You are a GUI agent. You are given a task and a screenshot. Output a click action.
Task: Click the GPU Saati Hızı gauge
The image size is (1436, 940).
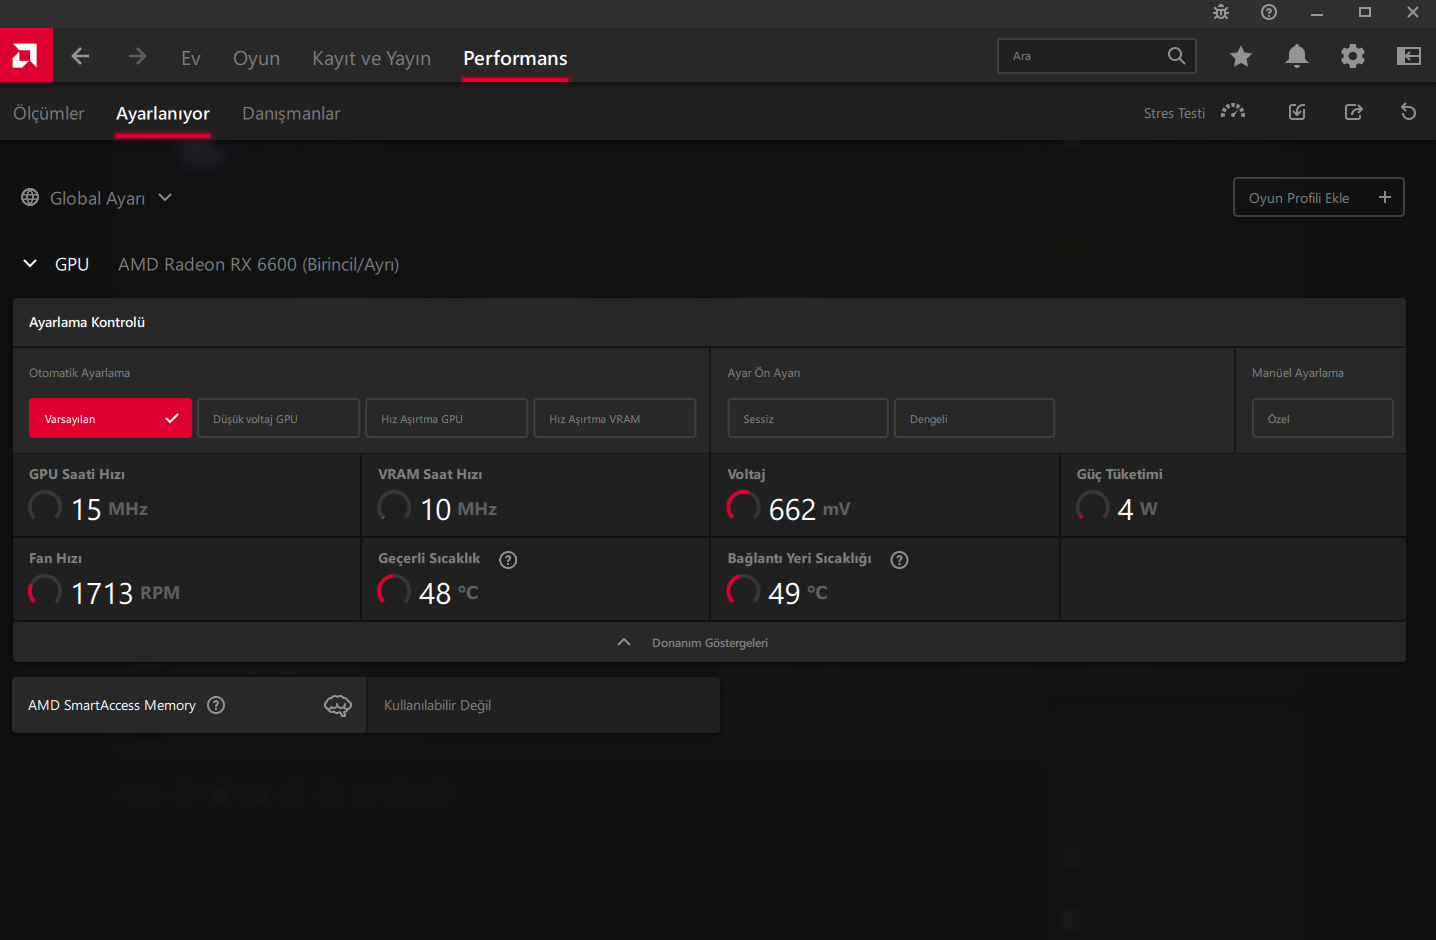pyautogui.click(x=45, y=507)
